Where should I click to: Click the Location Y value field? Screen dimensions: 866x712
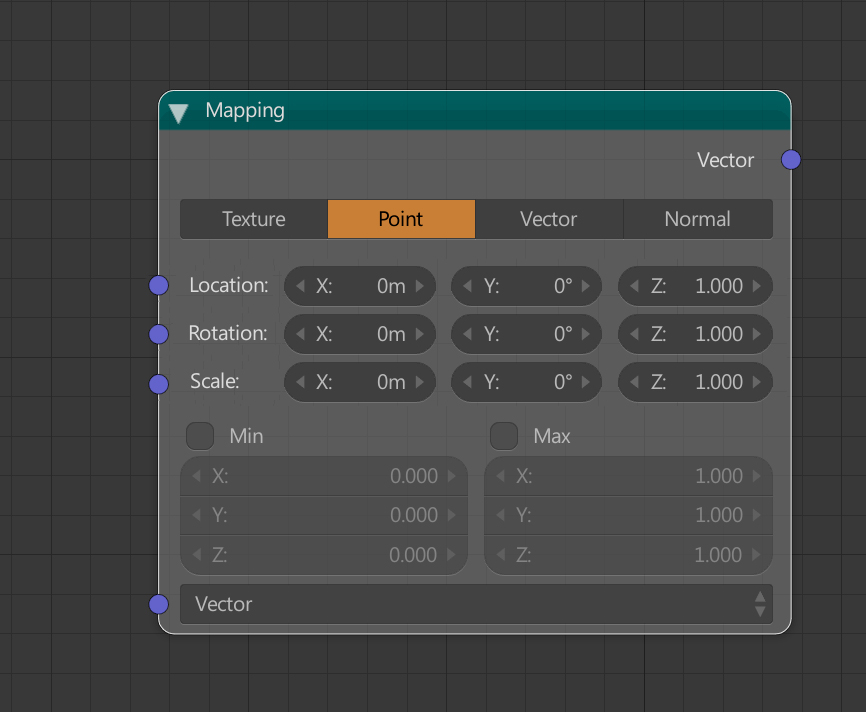click(526, 286)
